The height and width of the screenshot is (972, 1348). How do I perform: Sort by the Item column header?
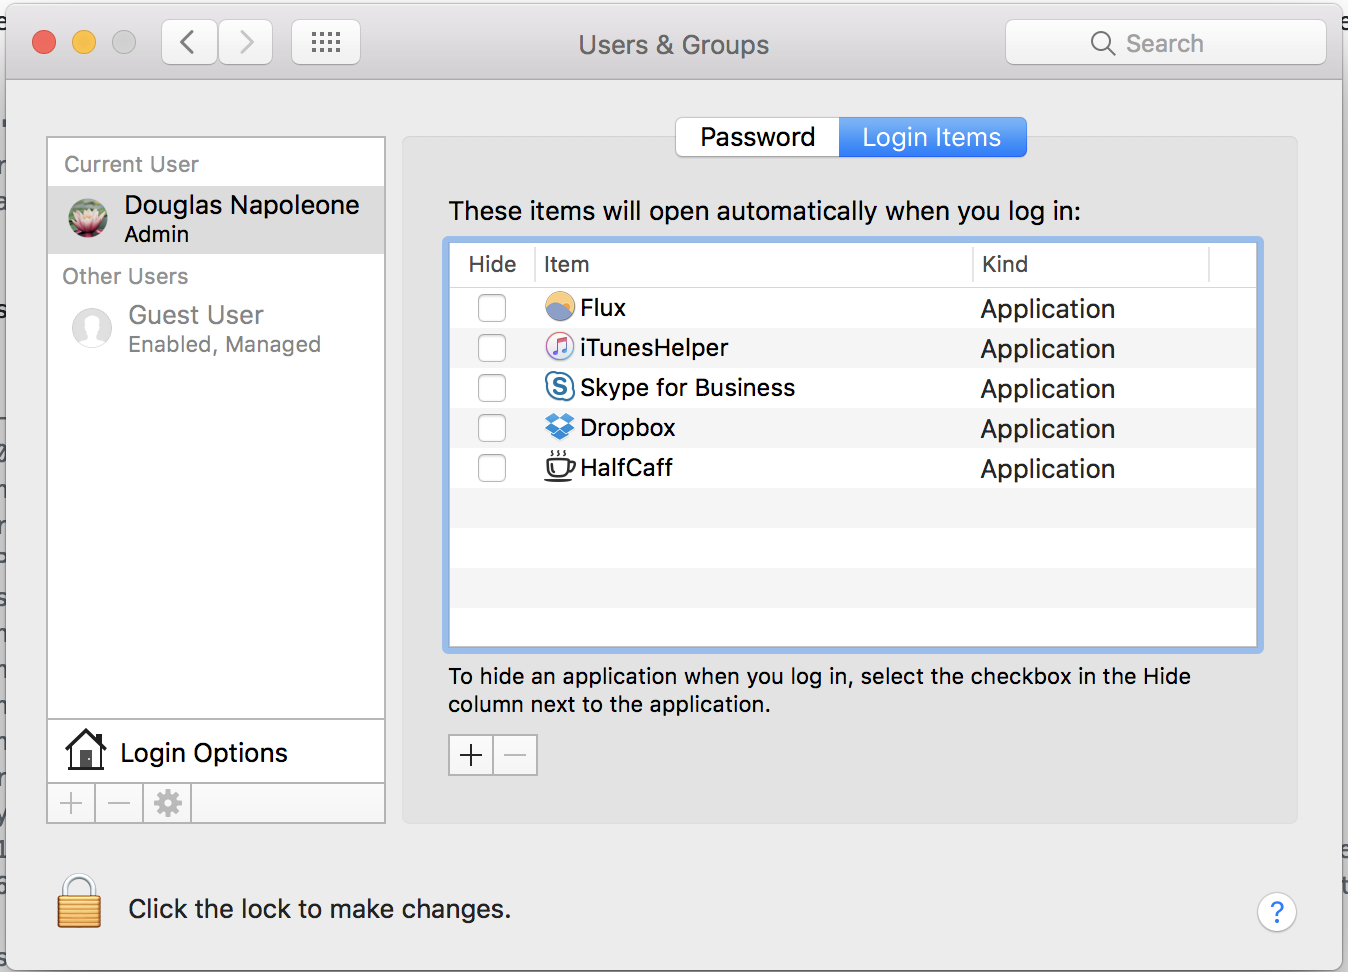(753, 264)
